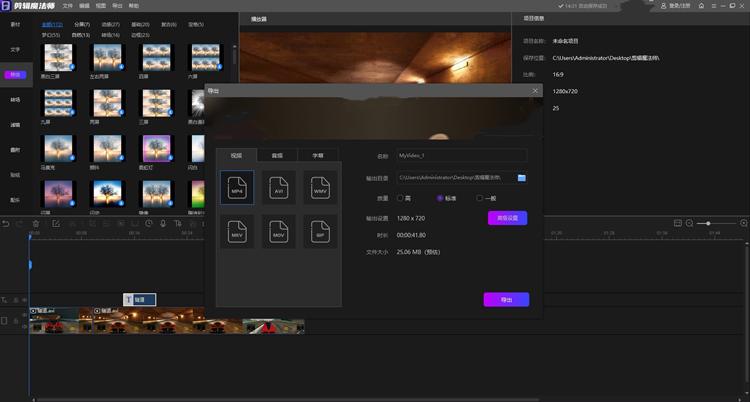The width and height of the screenshot is (750, 402).
Task: Choose the GIF output format icon
Action: 320,231
